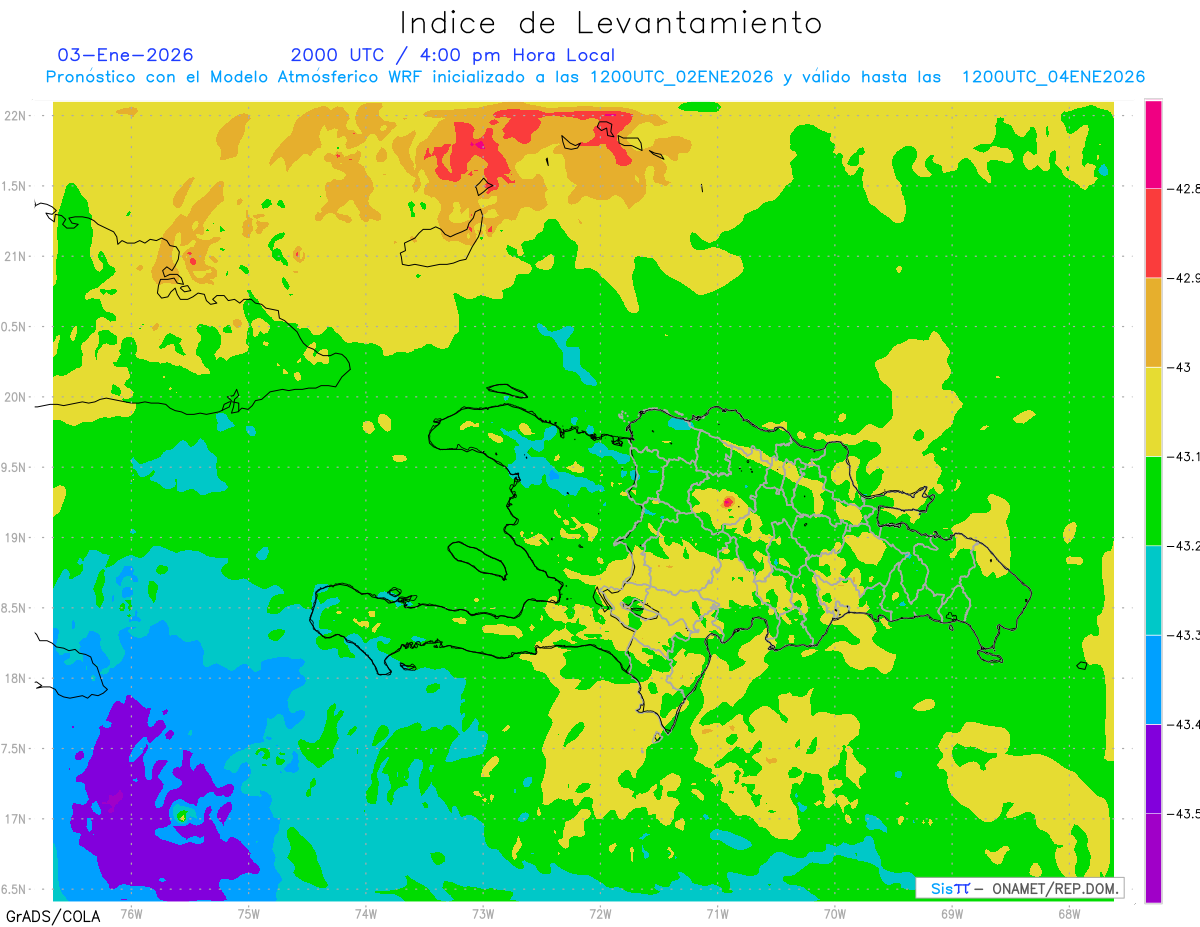The image size is (1200, 927).
Task: Click the green dot inside the purple region
Action: pos(182,816)
